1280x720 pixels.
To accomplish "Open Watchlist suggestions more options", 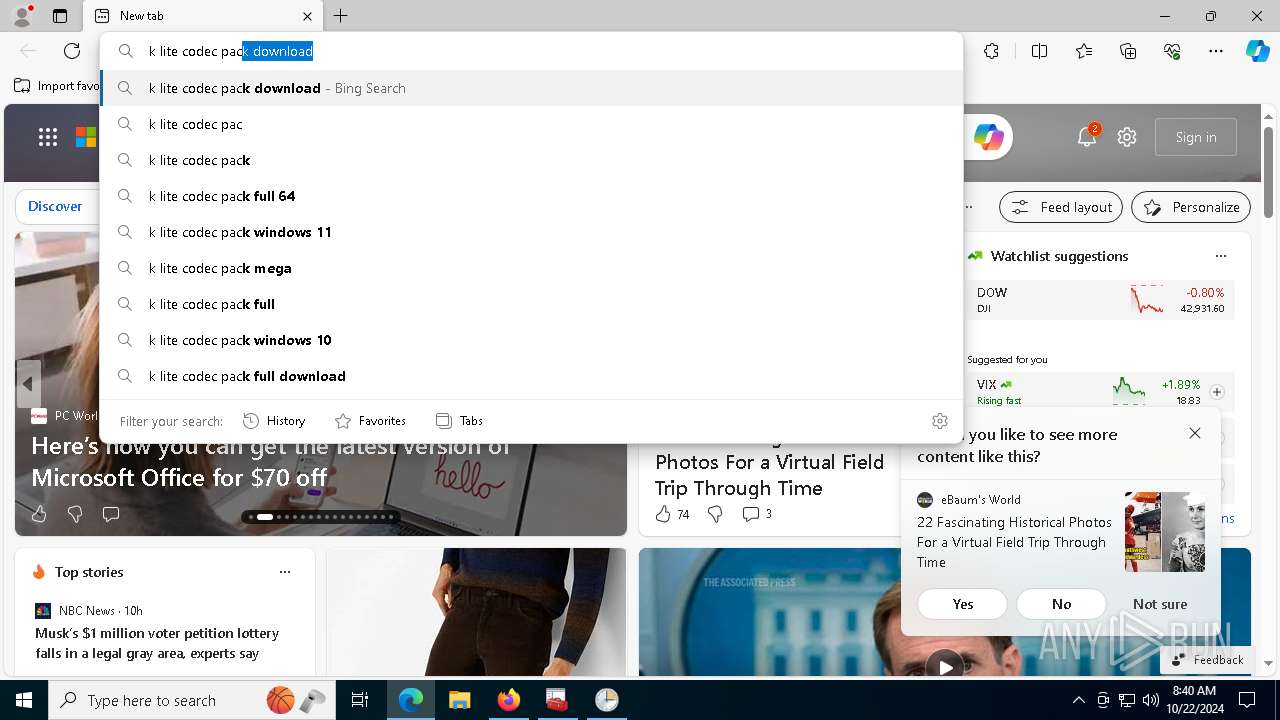I will coord(1221,256).
